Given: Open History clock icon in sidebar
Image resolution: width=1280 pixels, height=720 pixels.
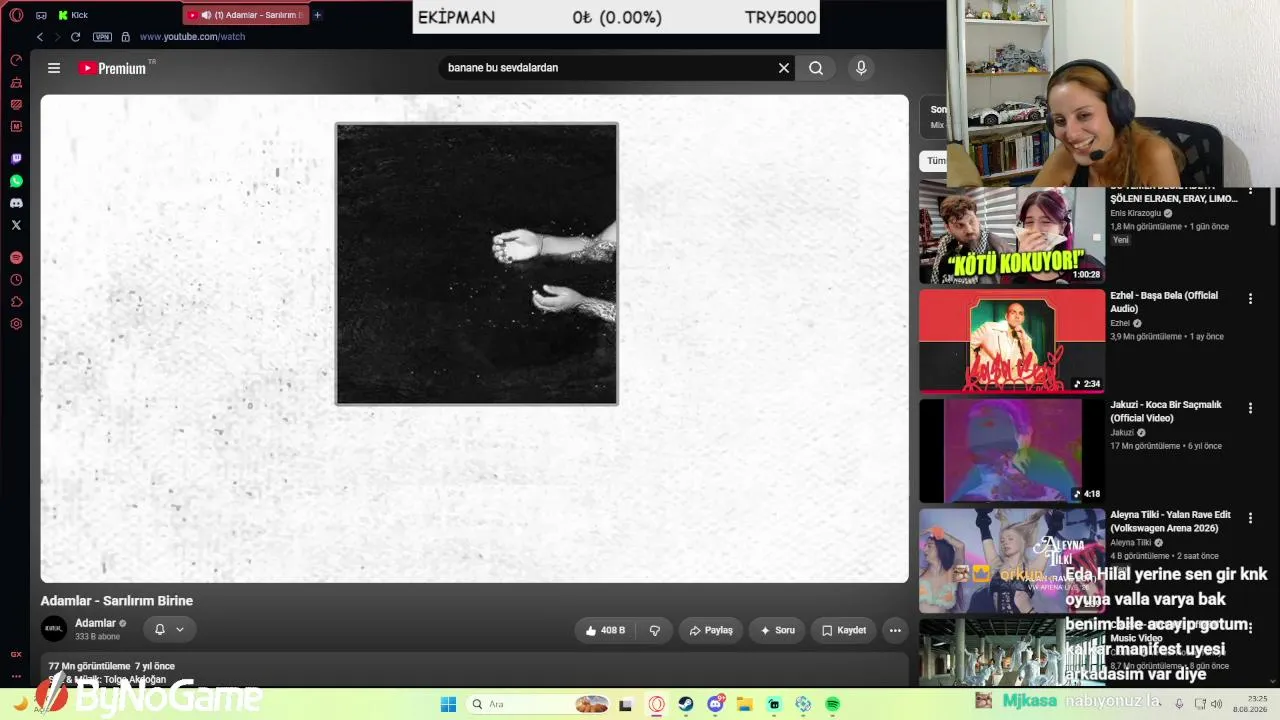Looking at the screenshot, I should click(16, 280).
